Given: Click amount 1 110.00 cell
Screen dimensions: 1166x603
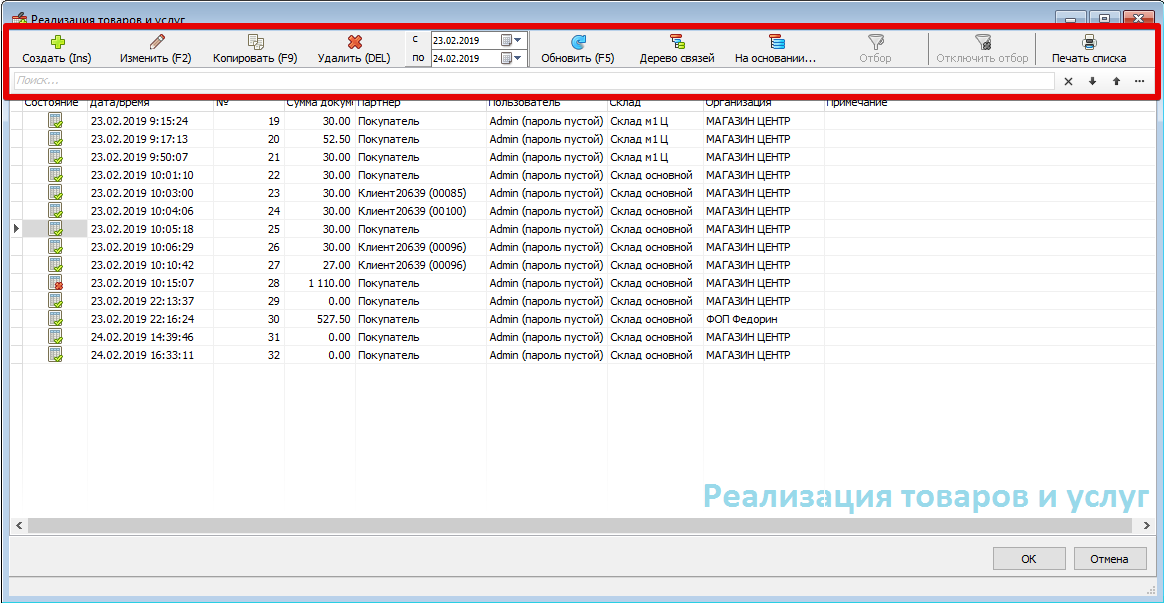Looking at the screenshot, I should pos(320,283).
